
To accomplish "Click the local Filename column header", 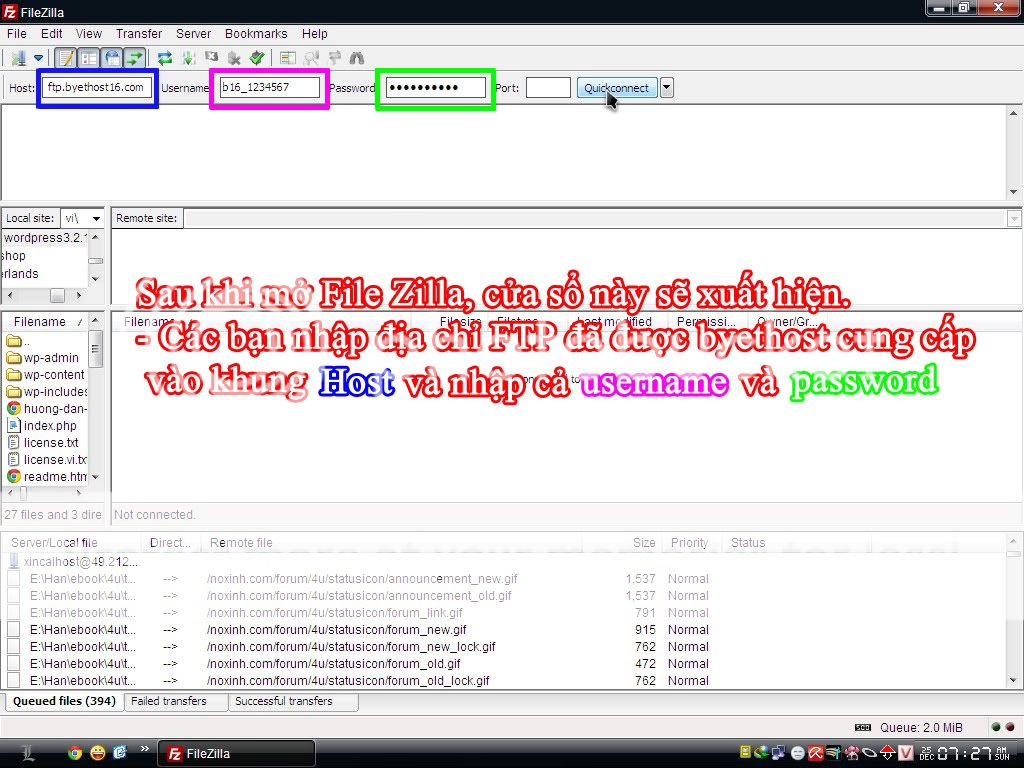I will click(44, 321).
